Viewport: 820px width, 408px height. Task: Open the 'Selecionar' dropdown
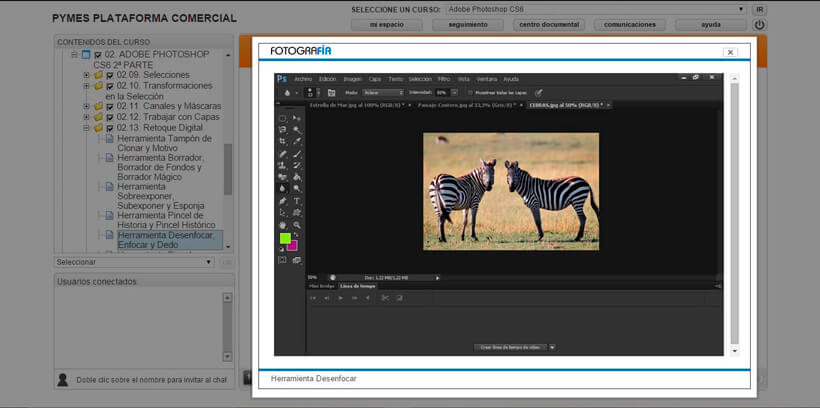[x=134, y=262]
